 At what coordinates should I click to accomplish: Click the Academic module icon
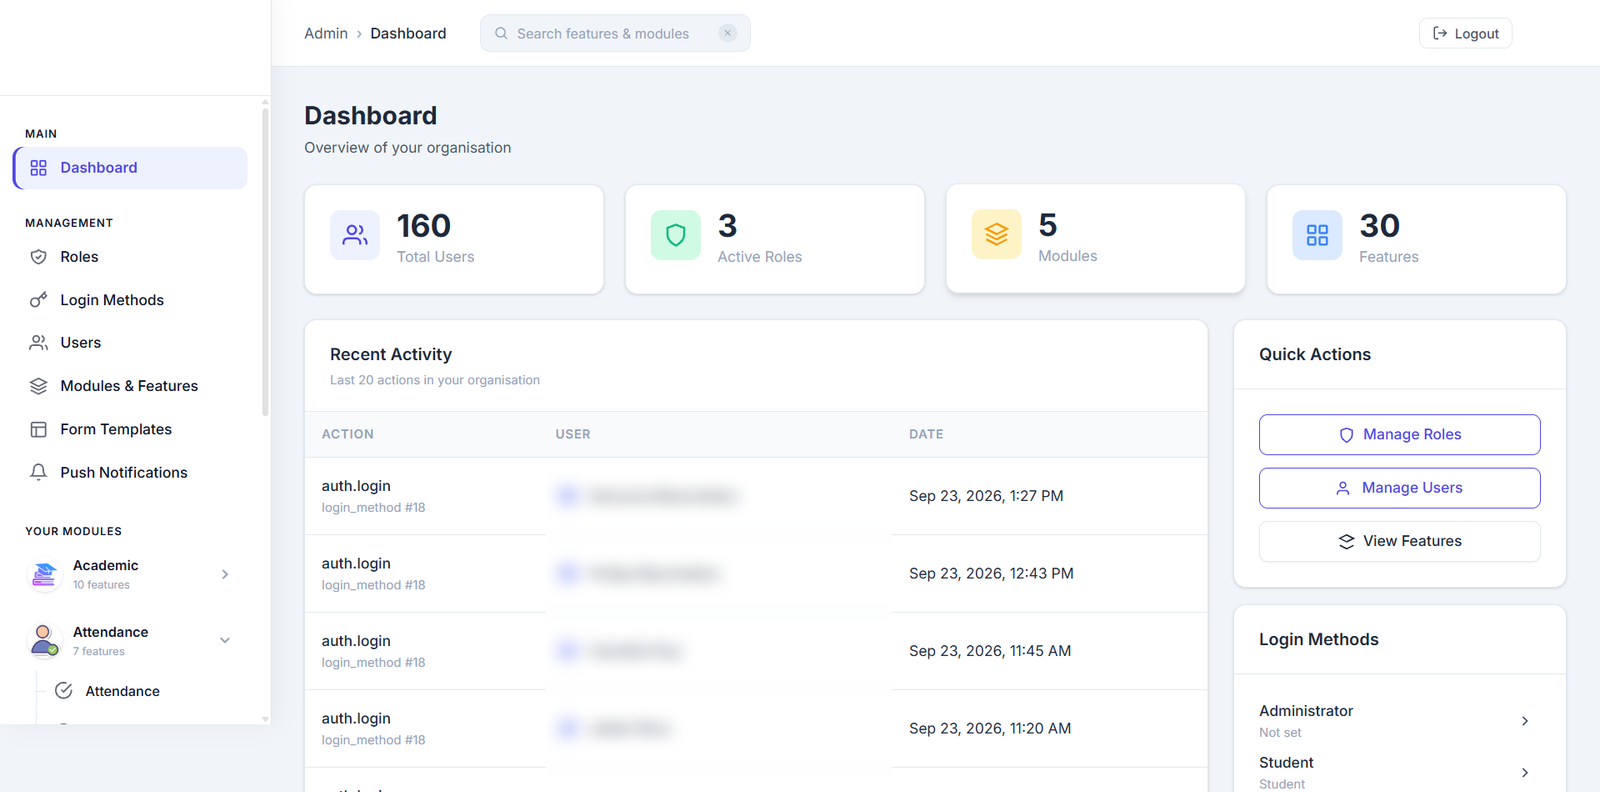44,574
